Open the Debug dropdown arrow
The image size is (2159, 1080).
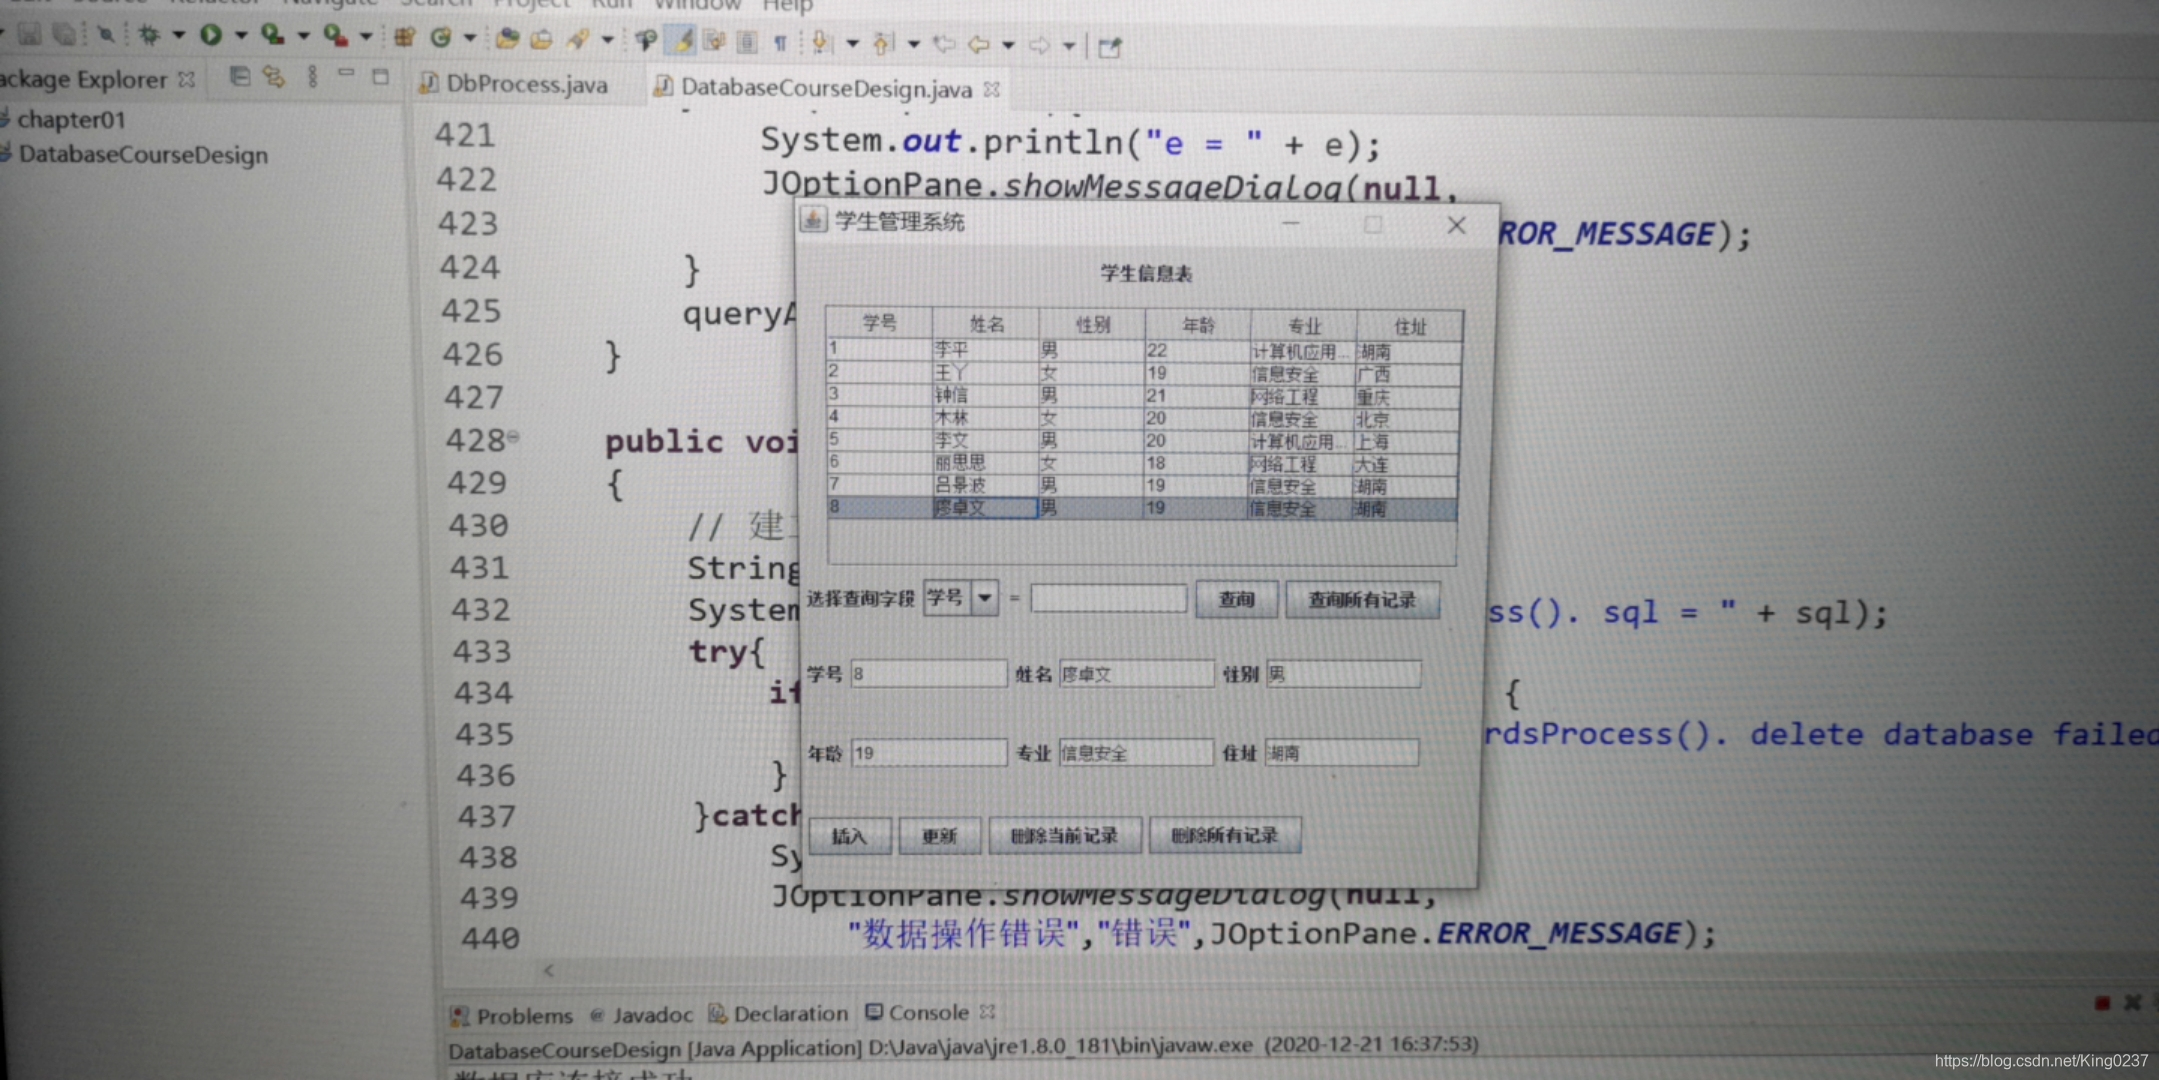tap(178, 35)
